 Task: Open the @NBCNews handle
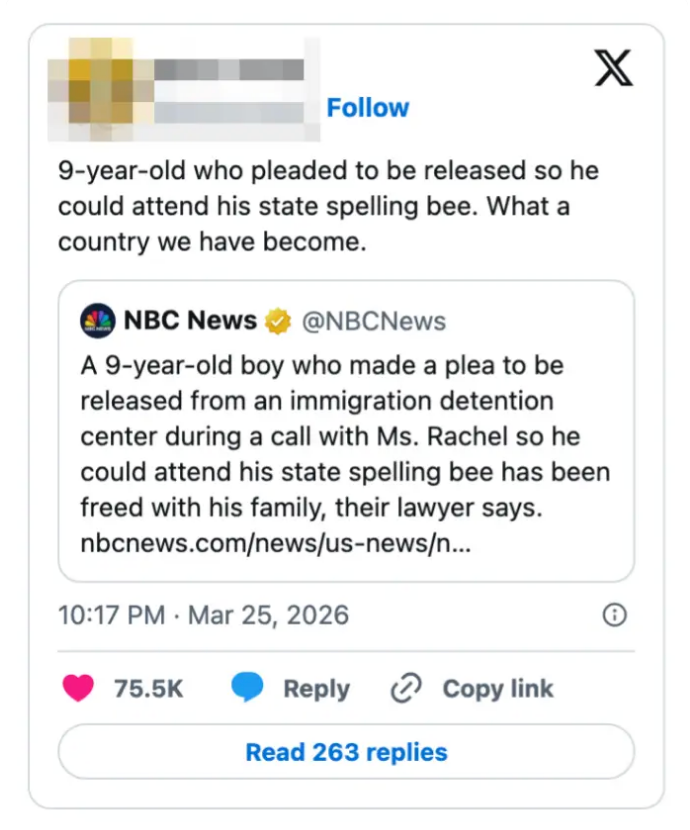point(373,321)
